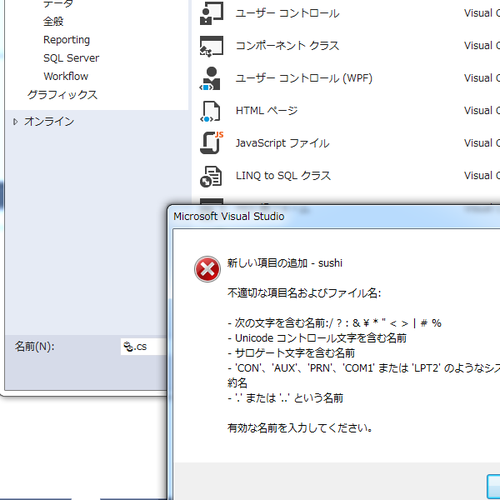Select the オンライン tree item label
Image resolution: width=500 pixels, height=500 pixels.
(x=49, y=121)
